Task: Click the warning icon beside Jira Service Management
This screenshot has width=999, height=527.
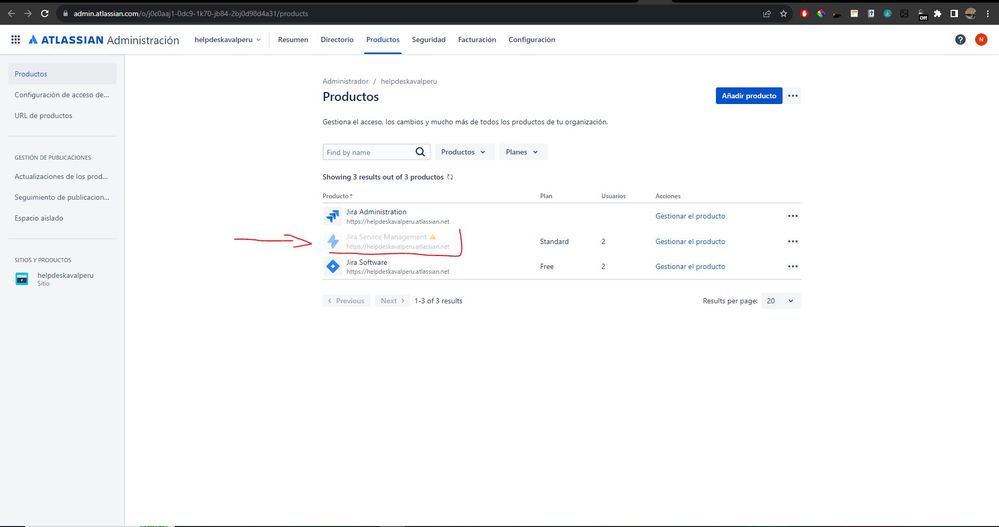Action: click(433, 237)
